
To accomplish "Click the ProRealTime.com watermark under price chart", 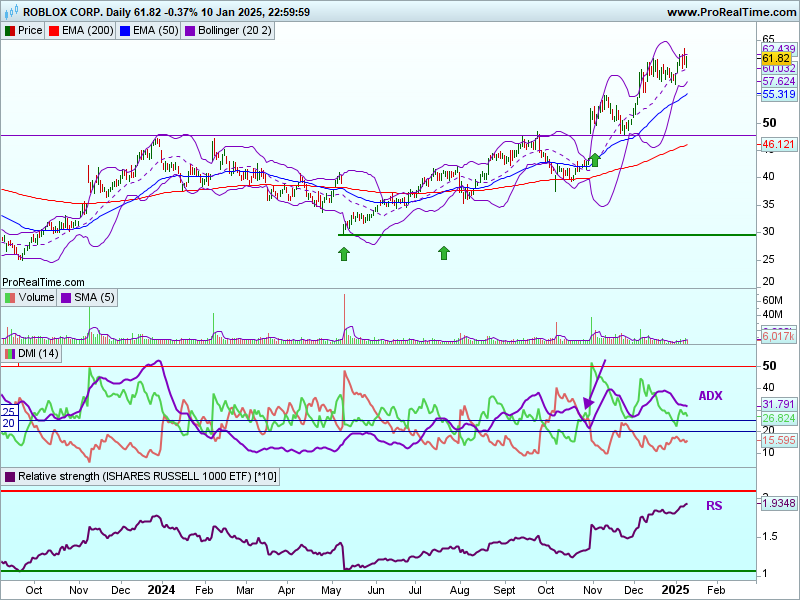I will pos(44,283).
